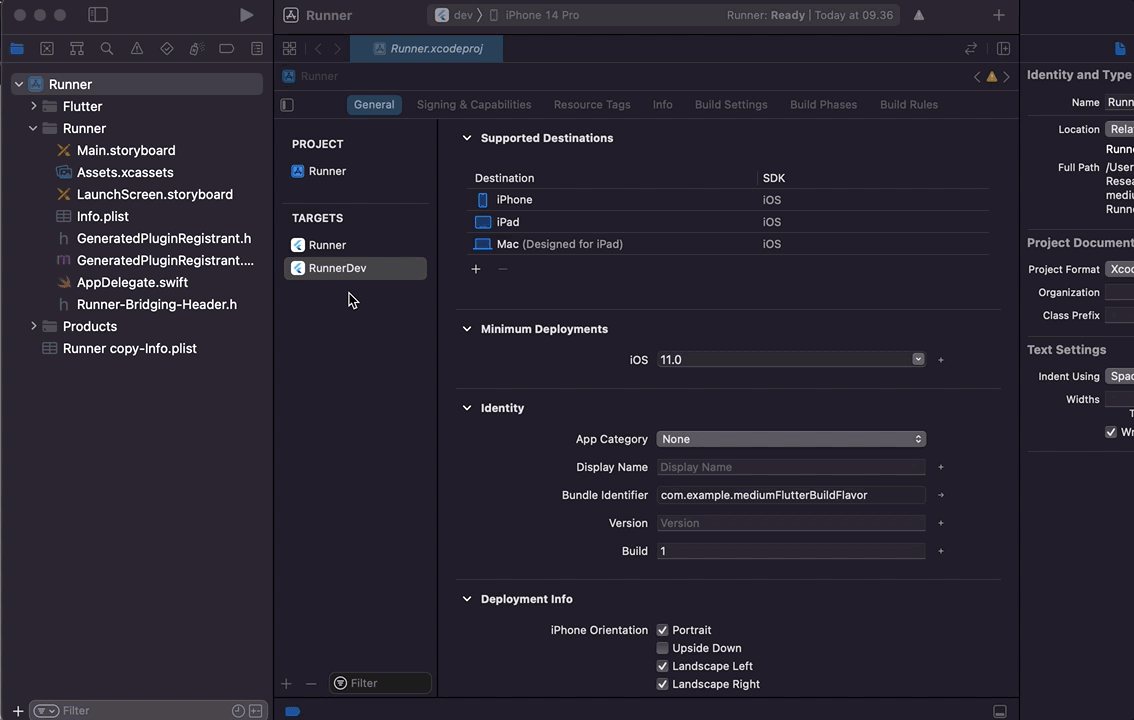
Task: Toggle the Wrap lines checkbox in inspector
Action: [1111, 432]
